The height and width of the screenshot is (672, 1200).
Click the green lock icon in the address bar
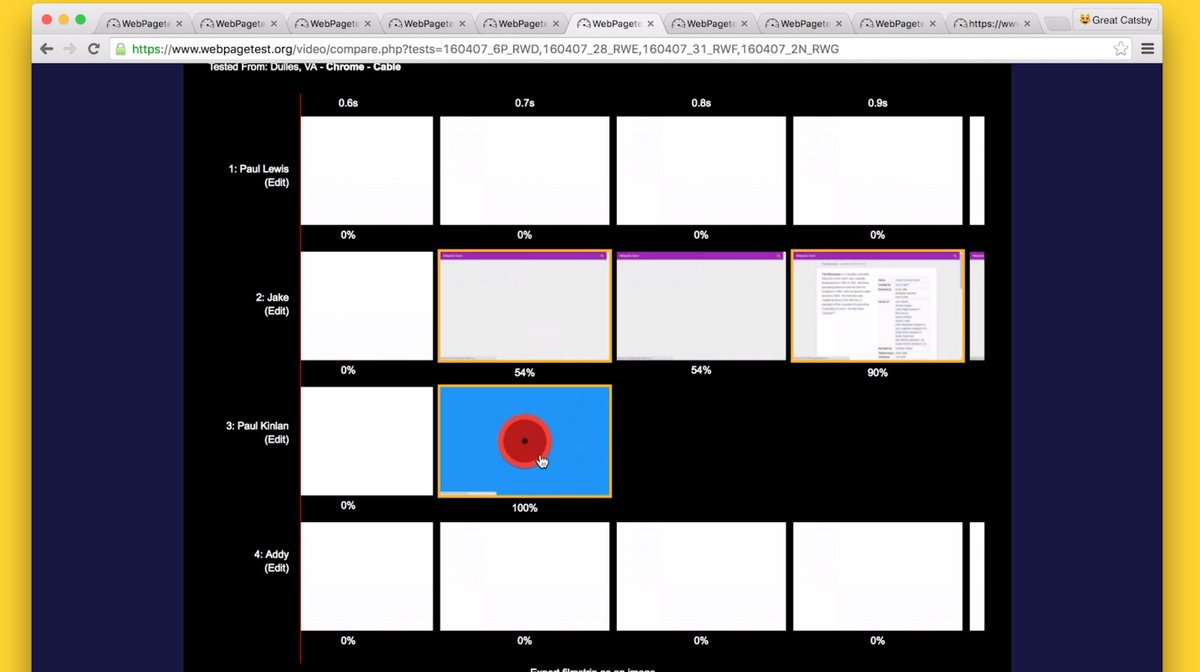(121, 48)
